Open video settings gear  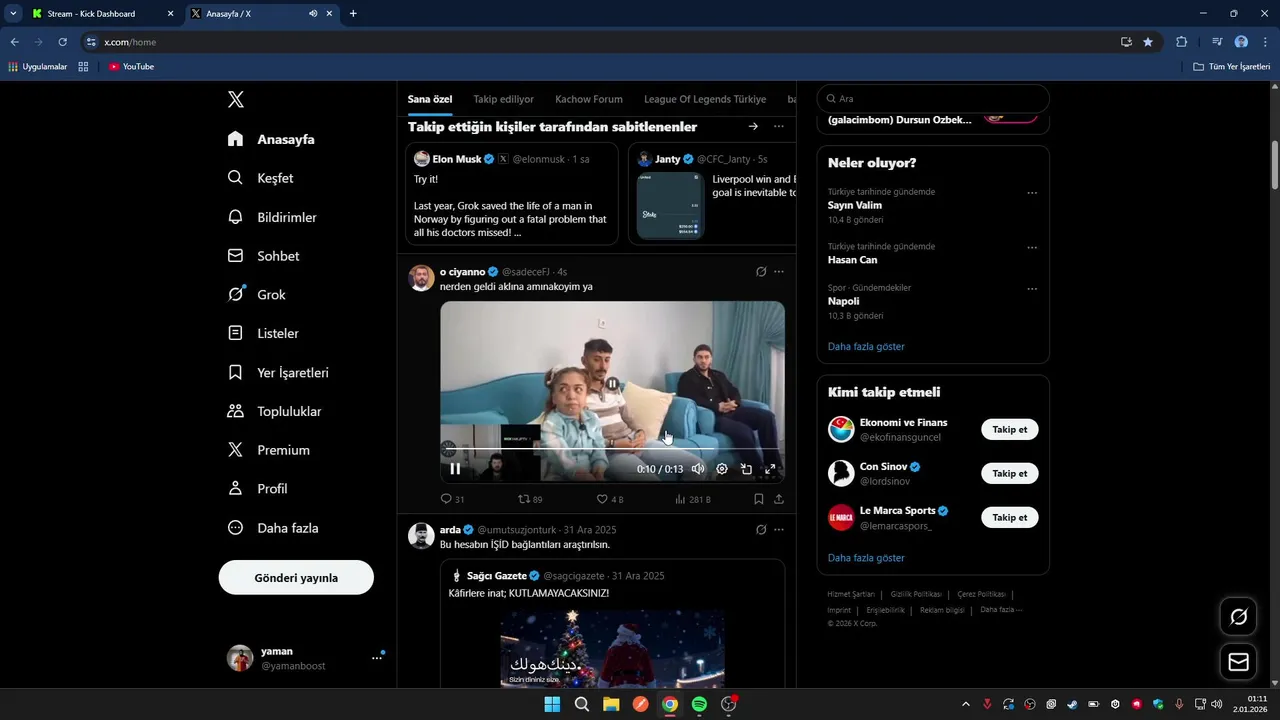click(x=722, y=468)
